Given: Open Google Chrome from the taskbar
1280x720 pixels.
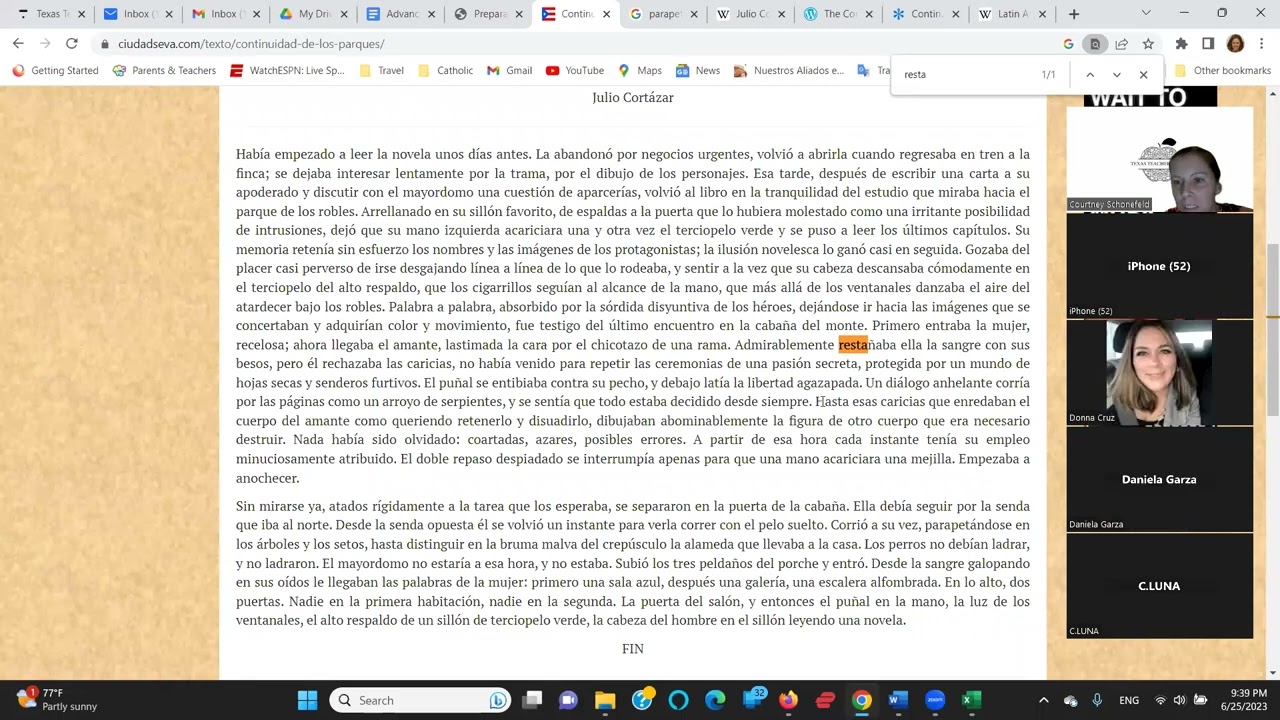Looking at the screenshot, I should coord(861,700).
